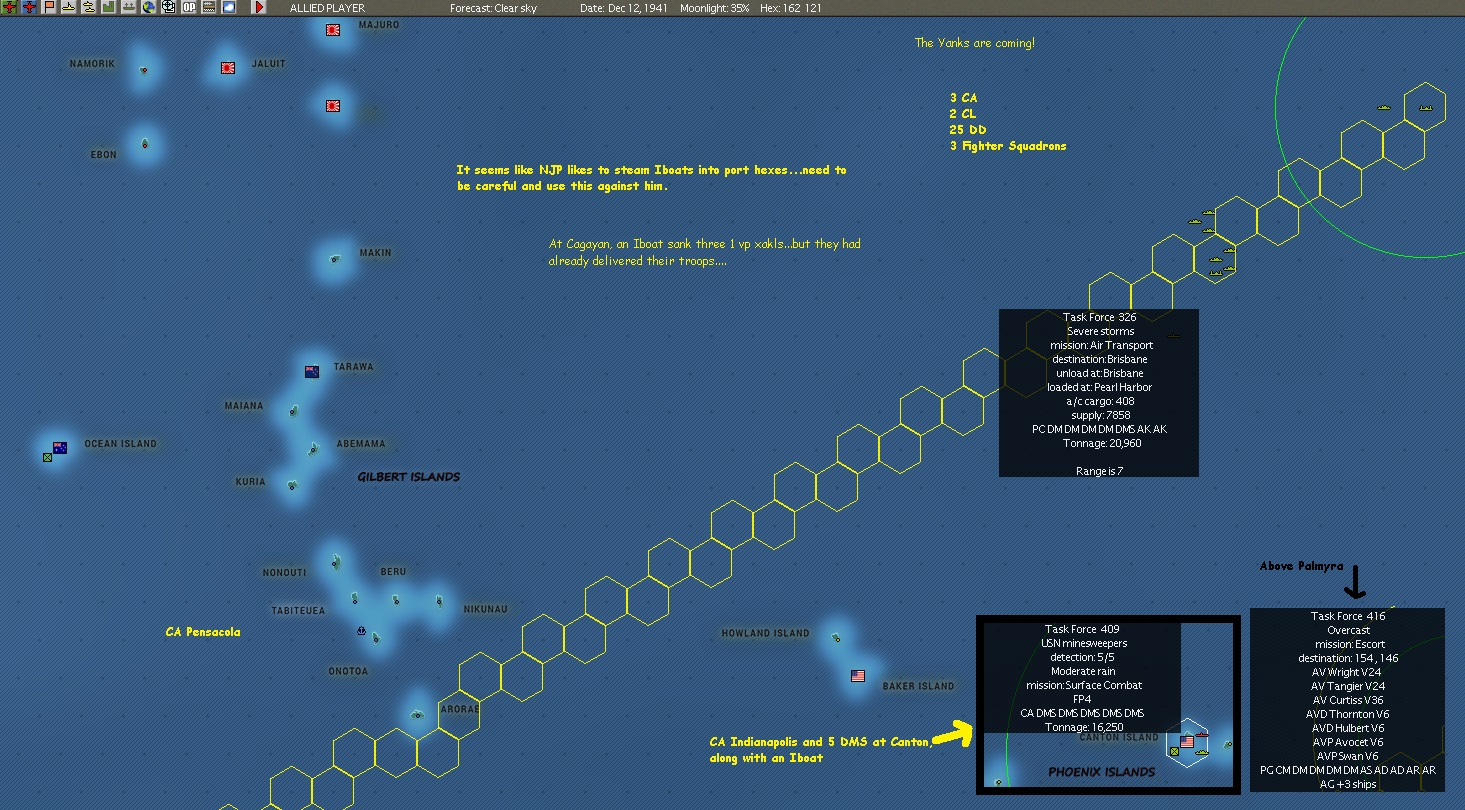
Task: Click the green unit marker at Ocean Island
Action: pyautogui.click(x=47, y=457)
